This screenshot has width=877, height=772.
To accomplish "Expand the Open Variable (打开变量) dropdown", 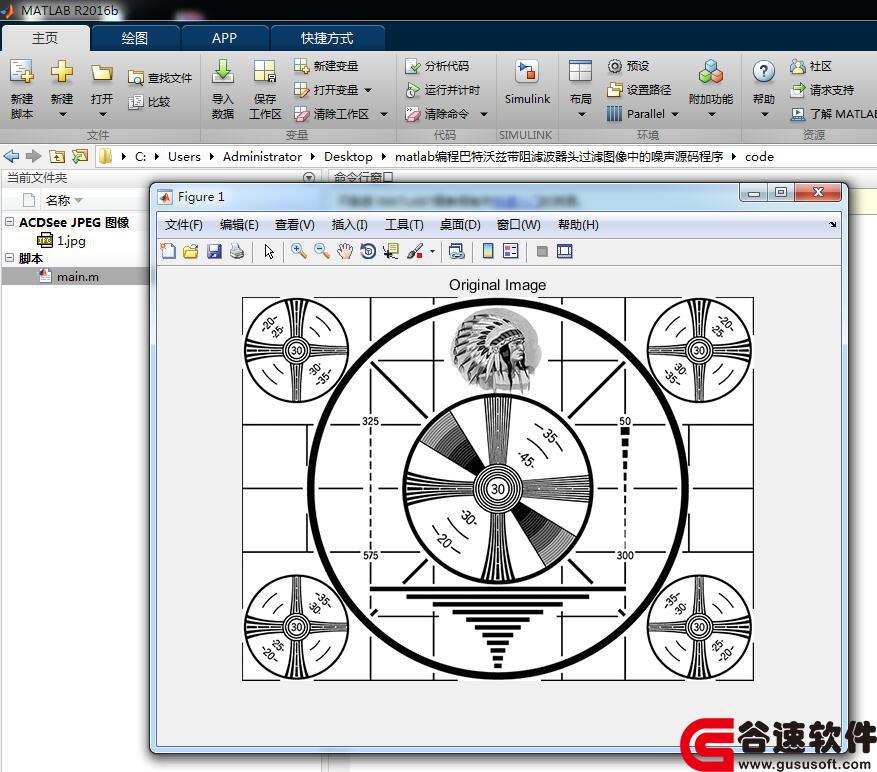I will point(368,90).
